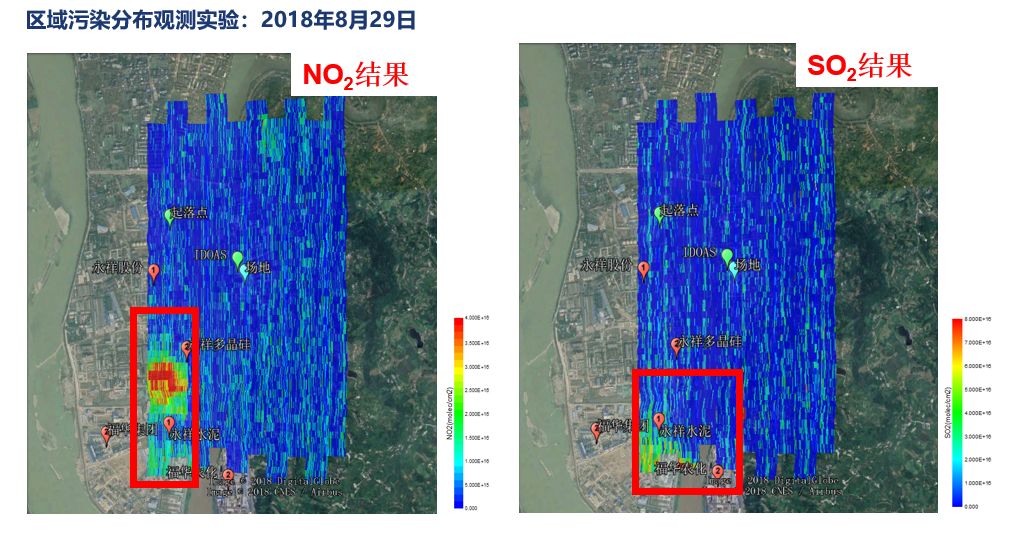Click the 福华农化 red pin on NO2 map

229,474
